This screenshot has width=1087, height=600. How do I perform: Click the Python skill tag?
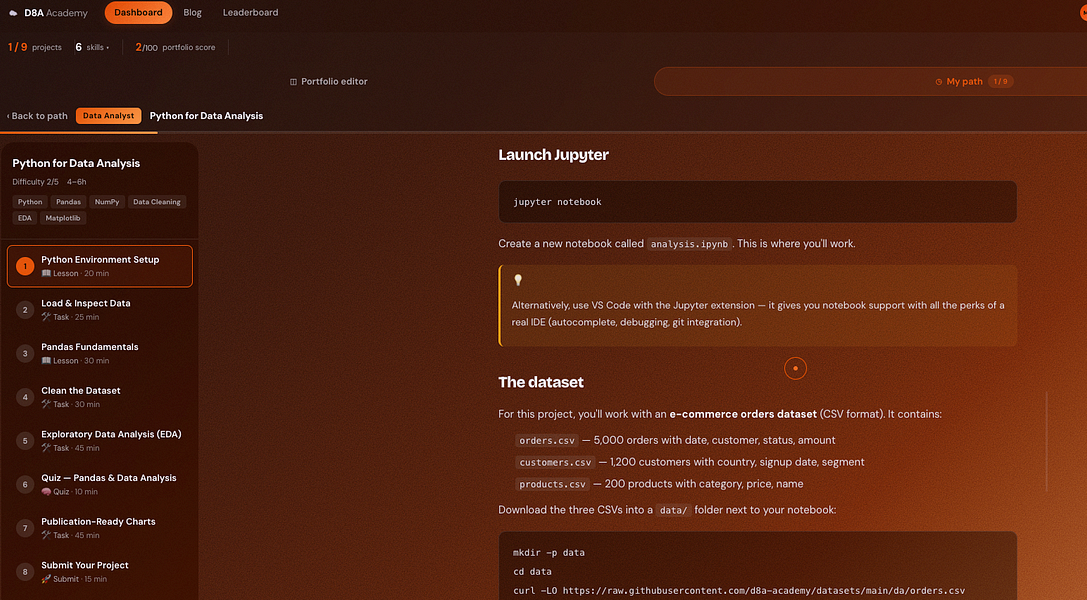click(30, 202)
